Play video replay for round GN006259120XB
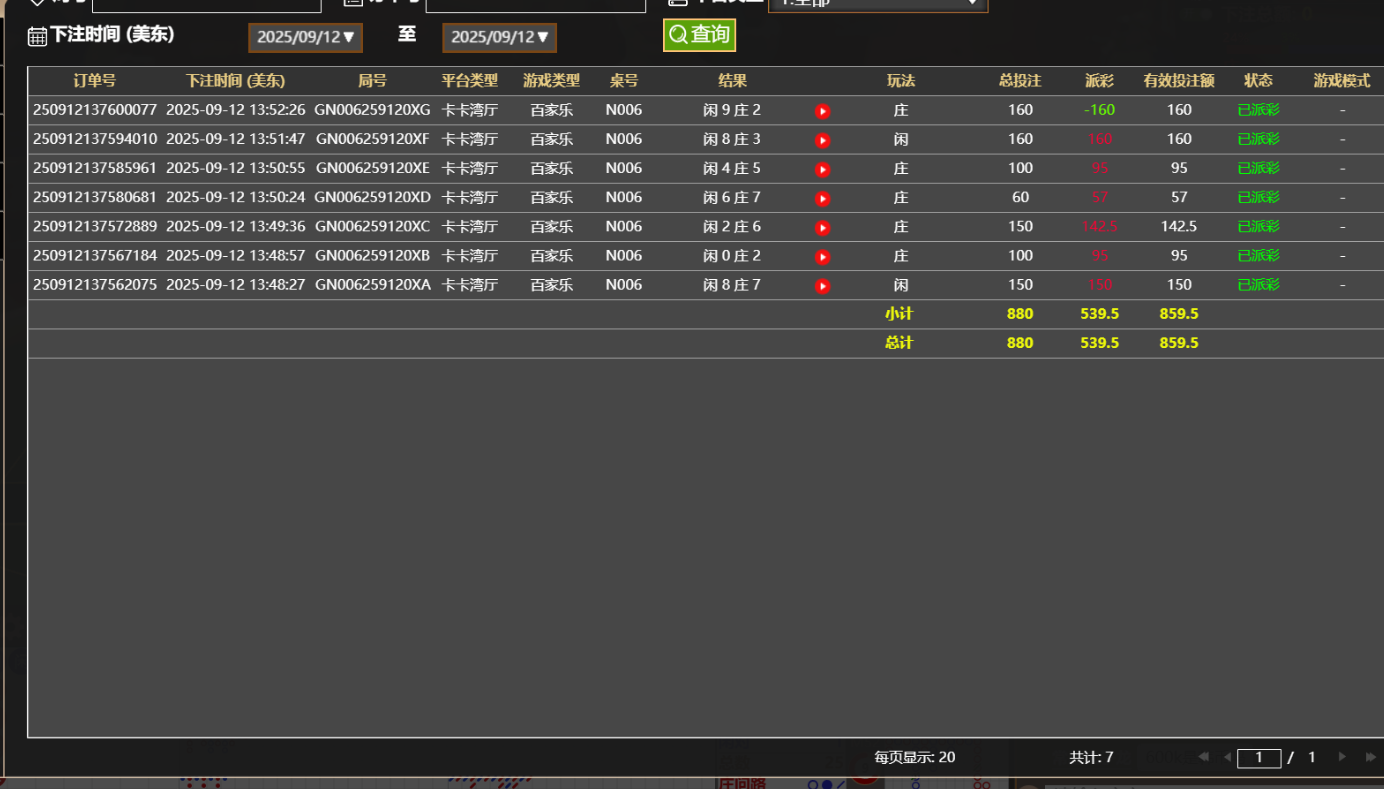1384x789 pixels. pyautogui.click(x=822, y=257)
